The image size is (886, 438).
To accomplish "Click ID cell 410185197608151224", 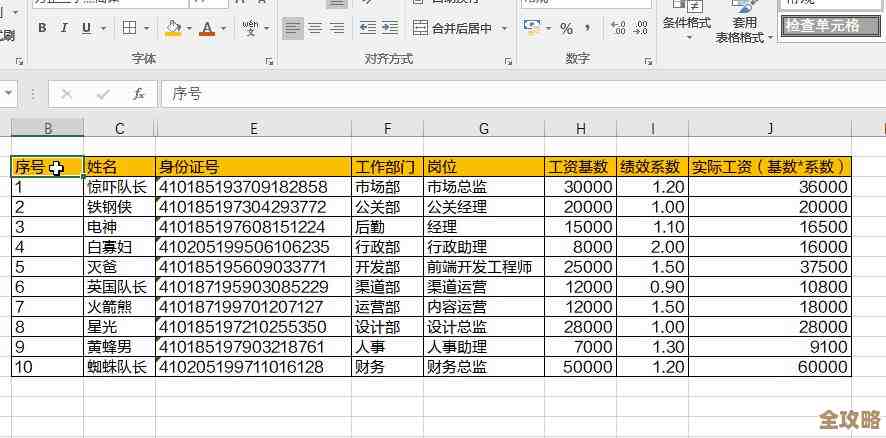I will click(x=254, y=227).
